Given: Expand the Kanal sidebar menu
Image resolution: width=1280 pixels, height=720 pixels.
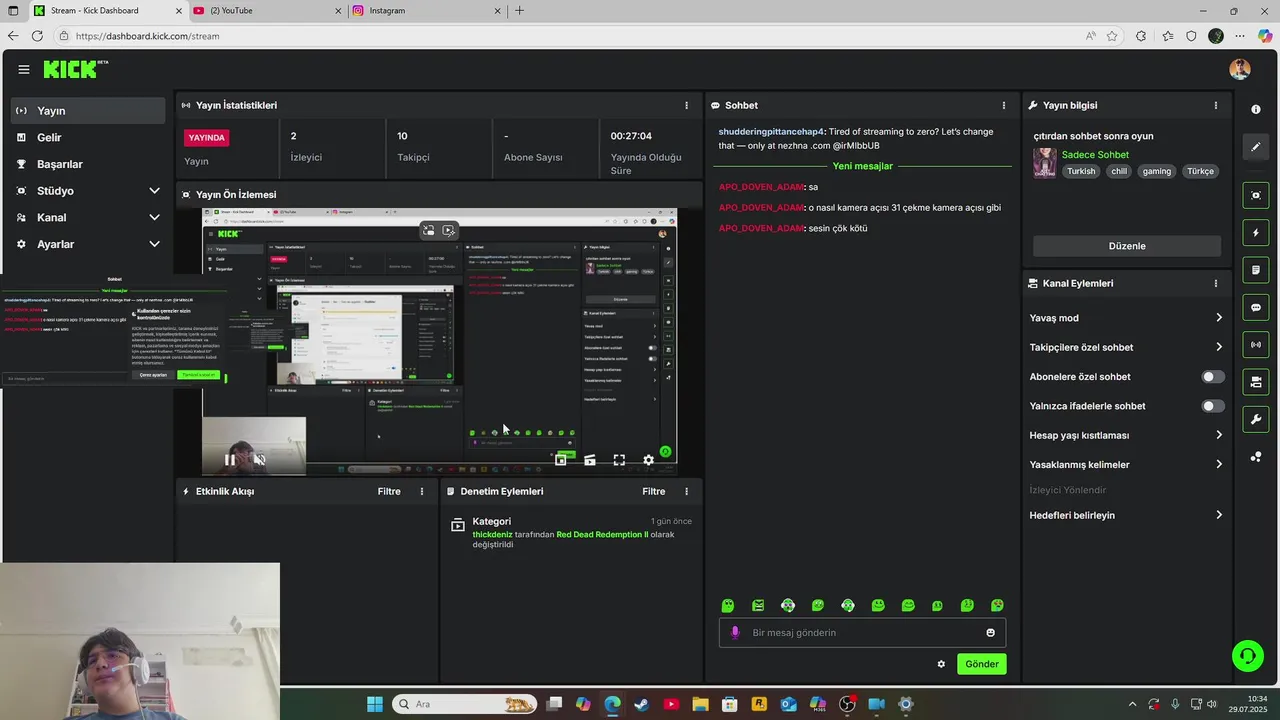Looking at the screenshot, I should [x=88, y=217].
